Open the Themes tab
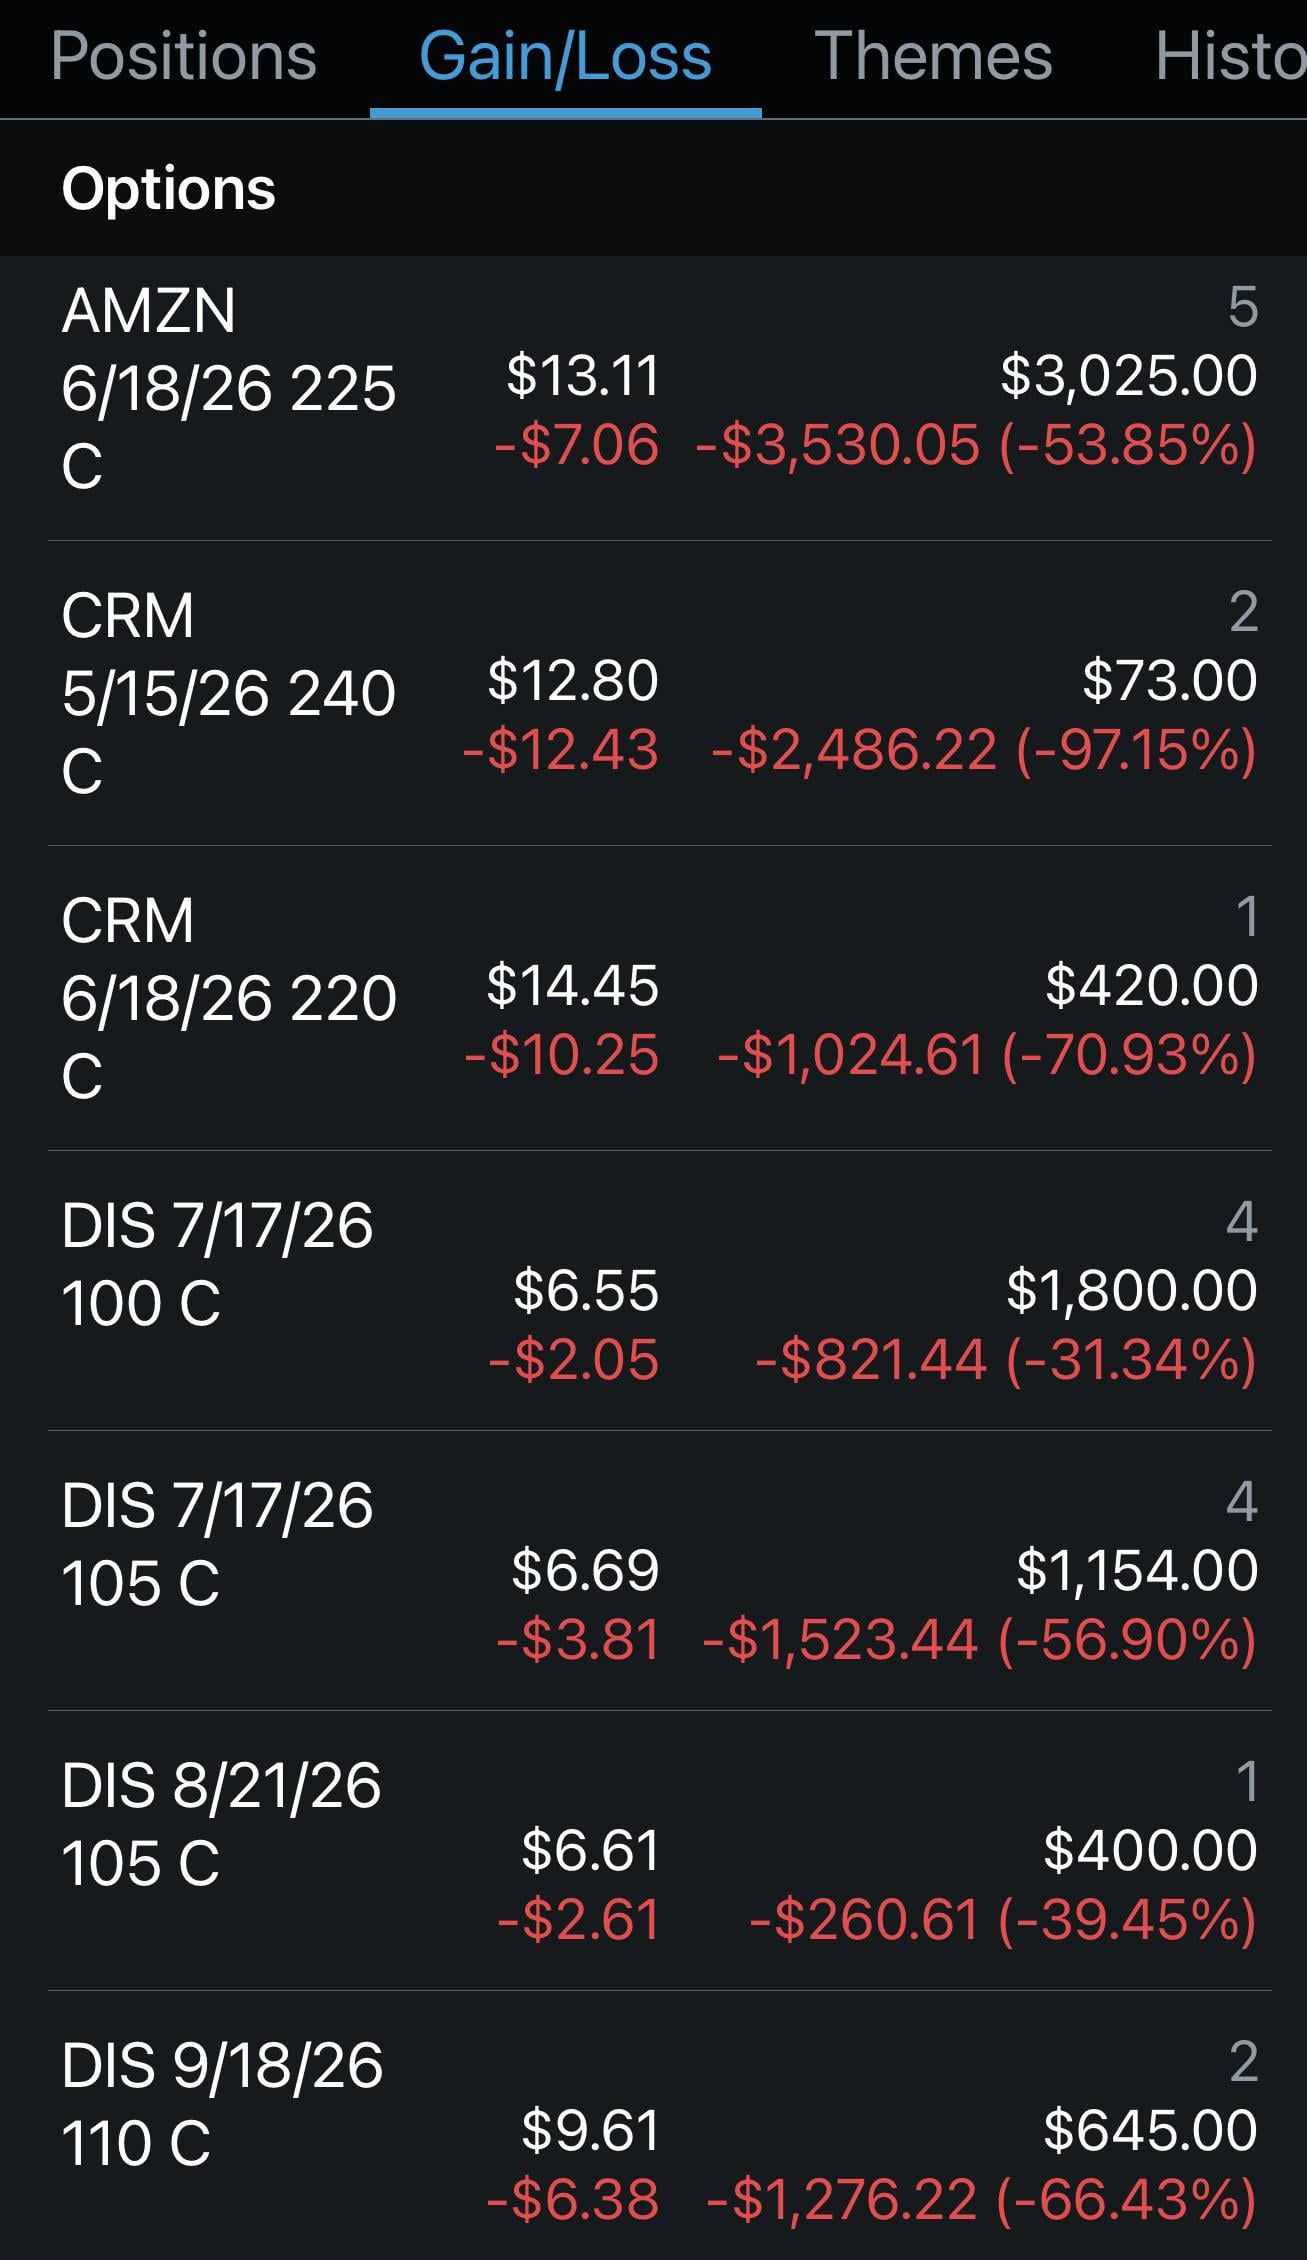 click(x=932, y=56)
